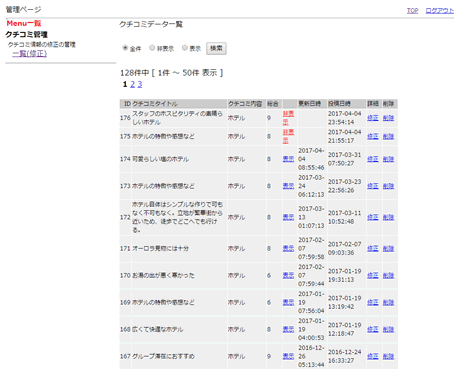This screenshot has height=369, width=464.
Task: Click the 128件中 result count text
Action: coord(135,73)
